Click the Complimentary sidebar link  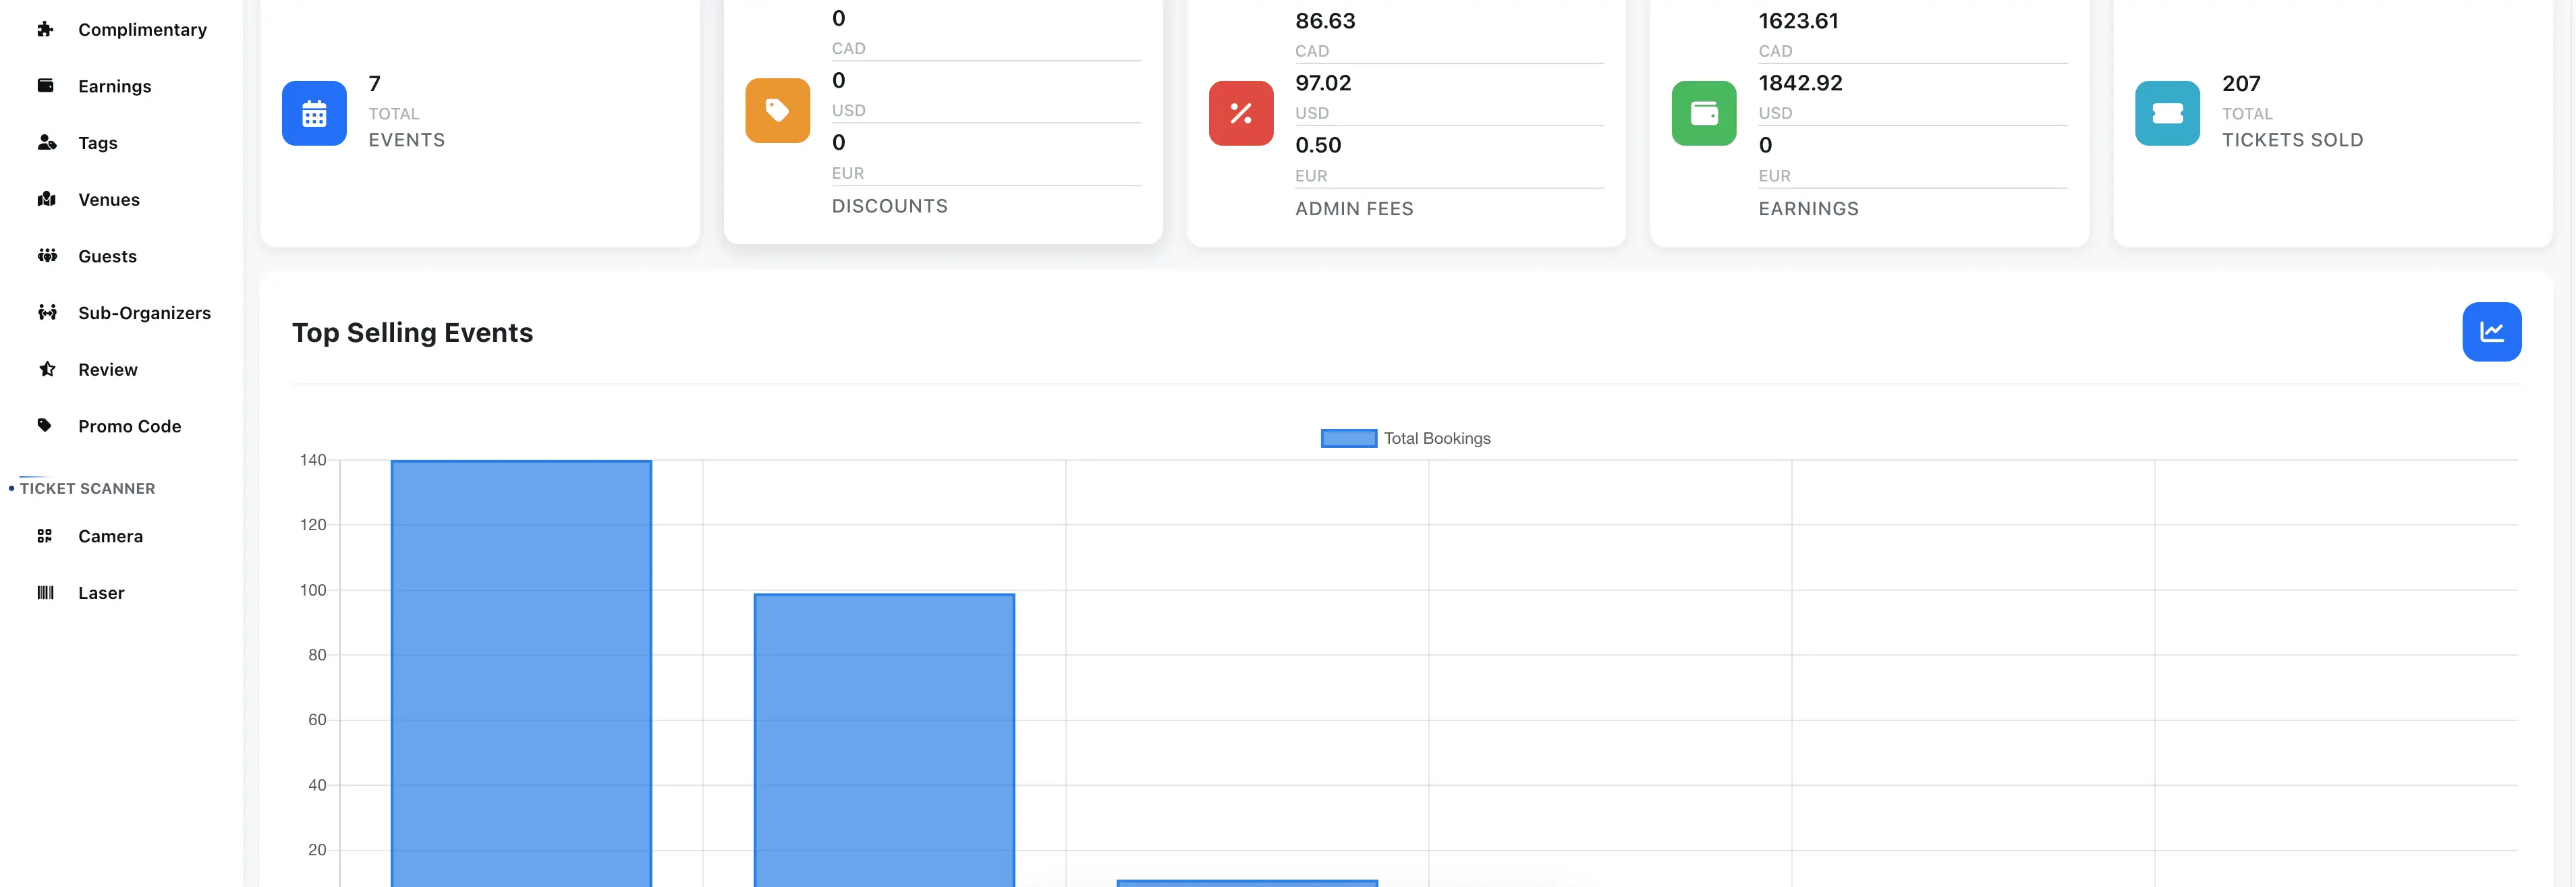143,29
